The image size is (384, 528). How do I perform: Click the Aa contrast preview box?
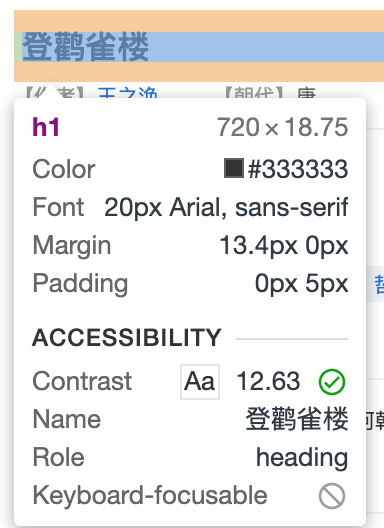(x=200, y=382)
